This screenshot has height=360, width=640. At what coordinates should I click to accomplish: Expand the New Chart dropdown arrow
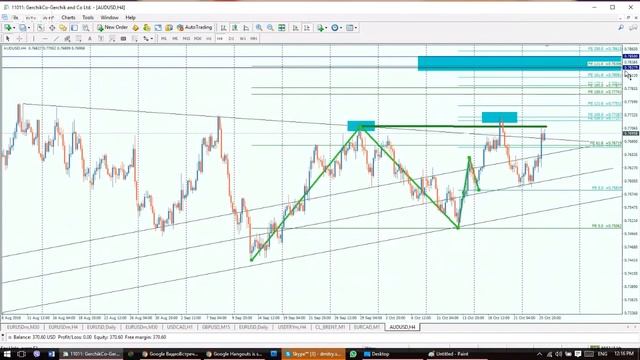click(14, 28)
